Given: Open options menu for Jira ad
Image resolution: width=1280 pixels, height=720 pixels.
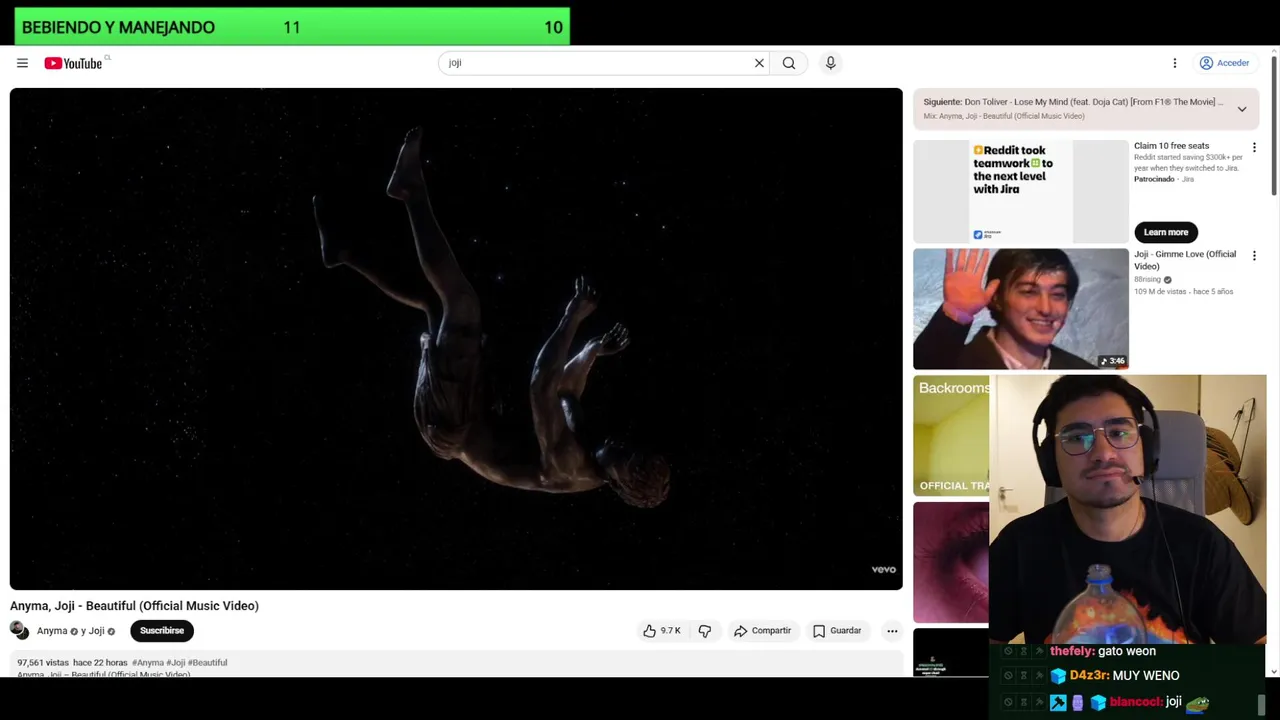Looking at the screenshot, I should [1254, 147].
